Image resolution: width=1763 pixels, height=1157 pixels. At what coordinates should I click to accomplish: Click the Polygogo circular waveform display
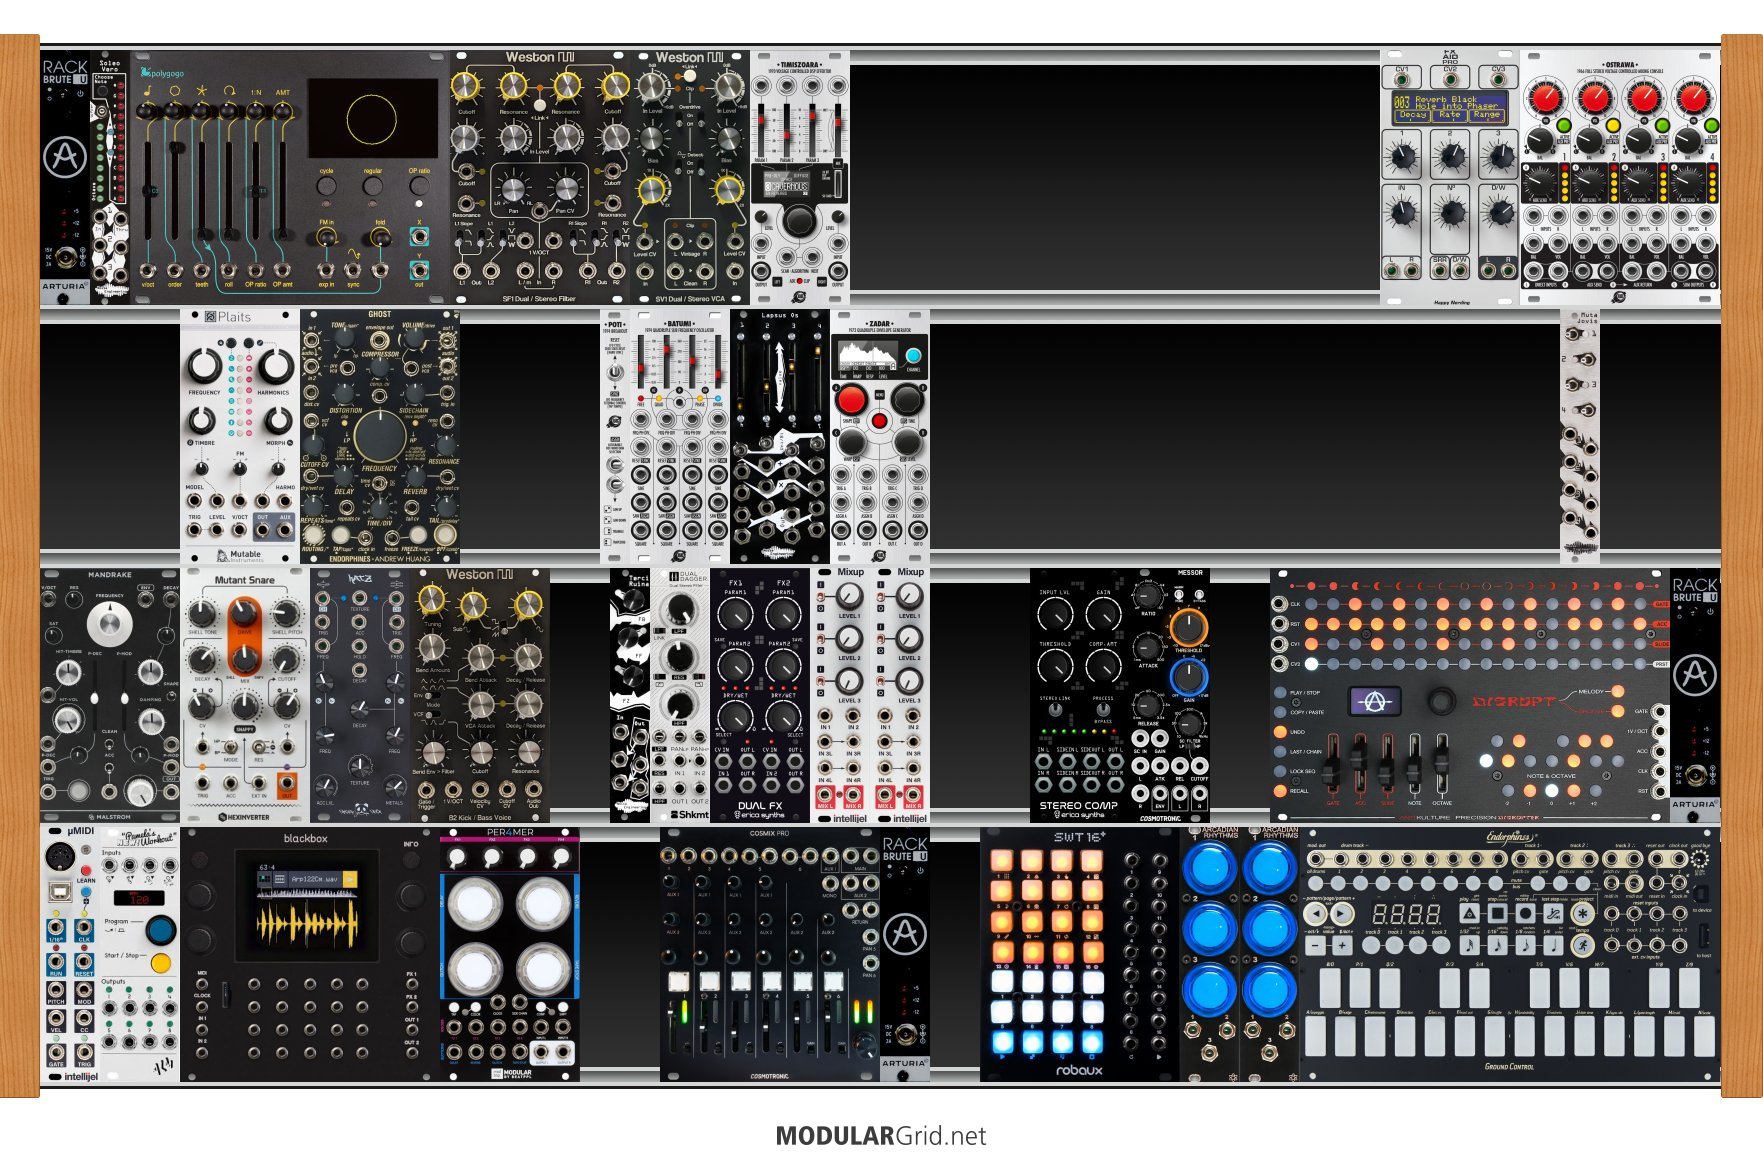[372, 118]
